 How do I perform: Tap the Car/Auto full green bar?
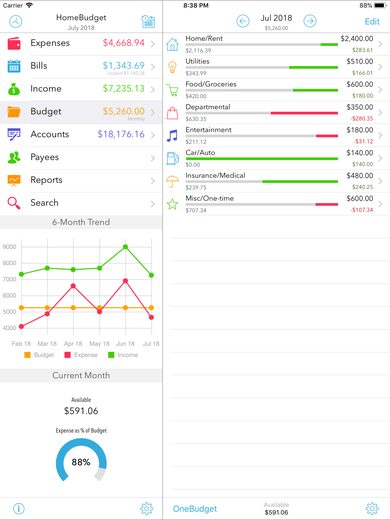(262, 159)
